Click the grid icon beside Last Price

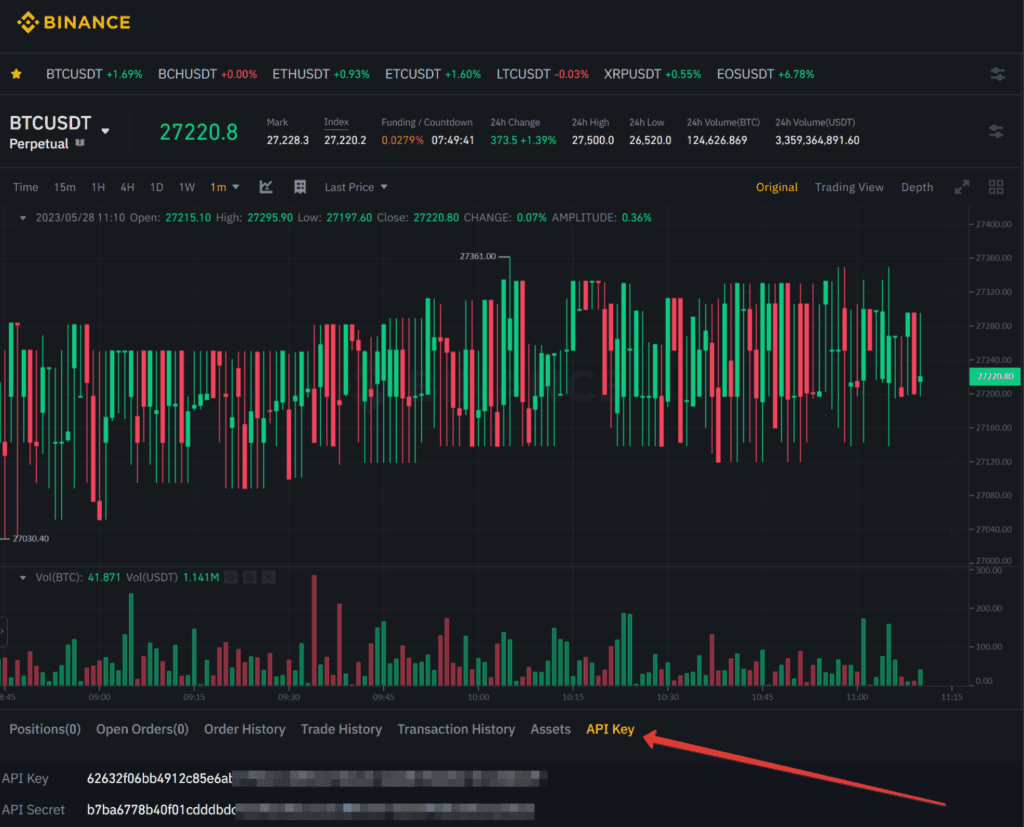[299, 187]
